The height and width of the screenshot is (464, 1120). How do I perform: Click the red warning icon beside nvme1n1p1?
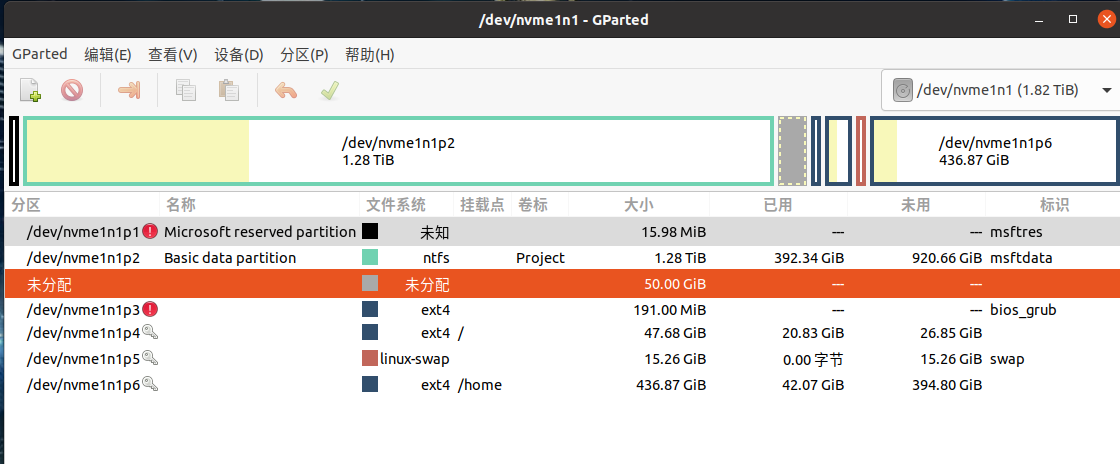150,232
